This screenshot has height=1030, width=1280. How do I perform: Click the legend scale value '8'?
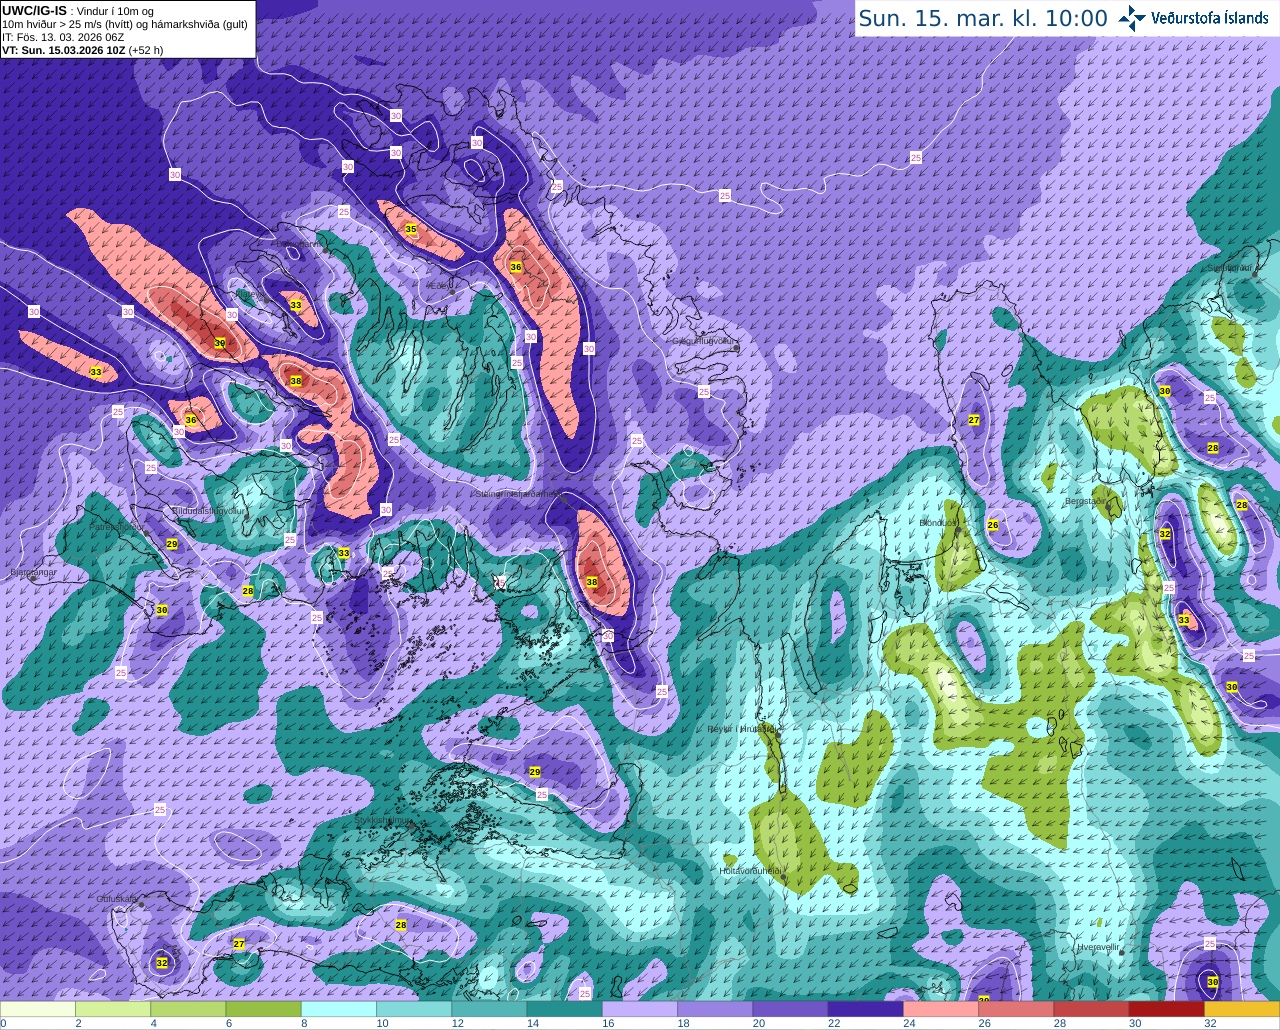point(302,1023)
